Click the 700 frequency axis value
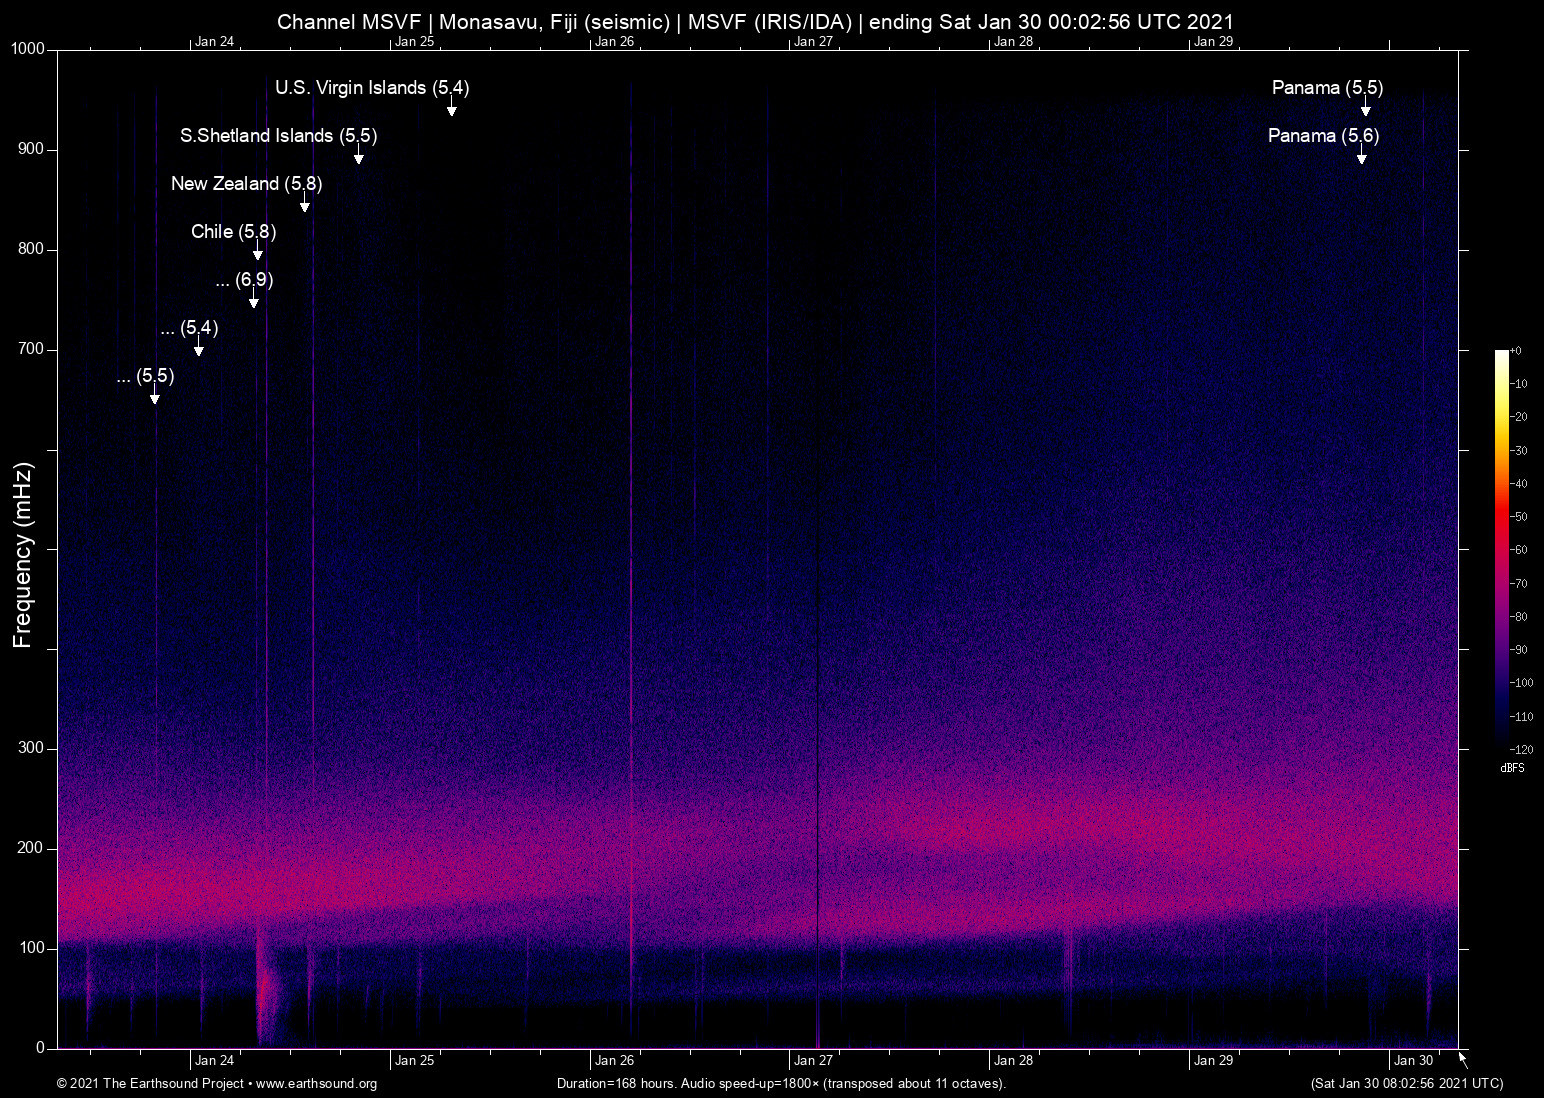This screenshot has height=1098, width=1544. (32, 349)
